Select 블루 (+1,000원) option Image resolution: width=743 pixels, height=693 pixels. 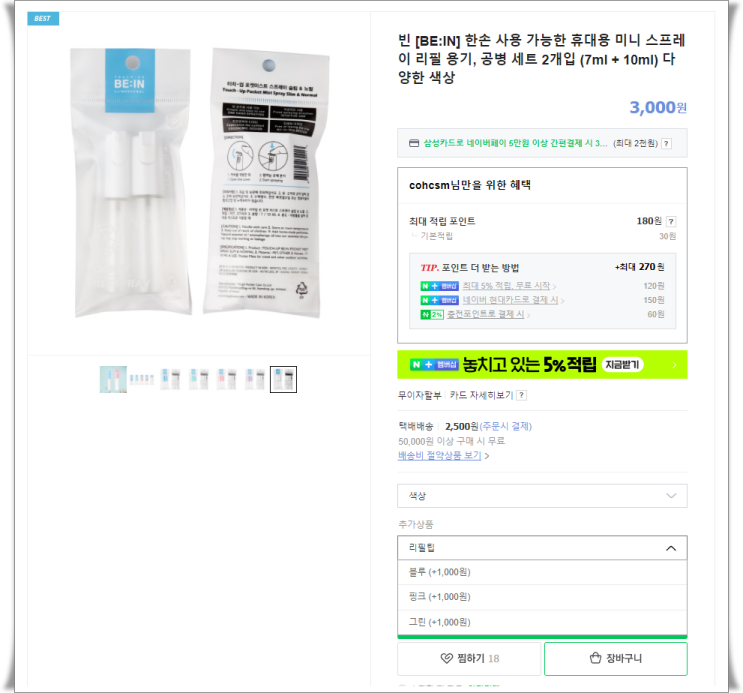[542, 572]
